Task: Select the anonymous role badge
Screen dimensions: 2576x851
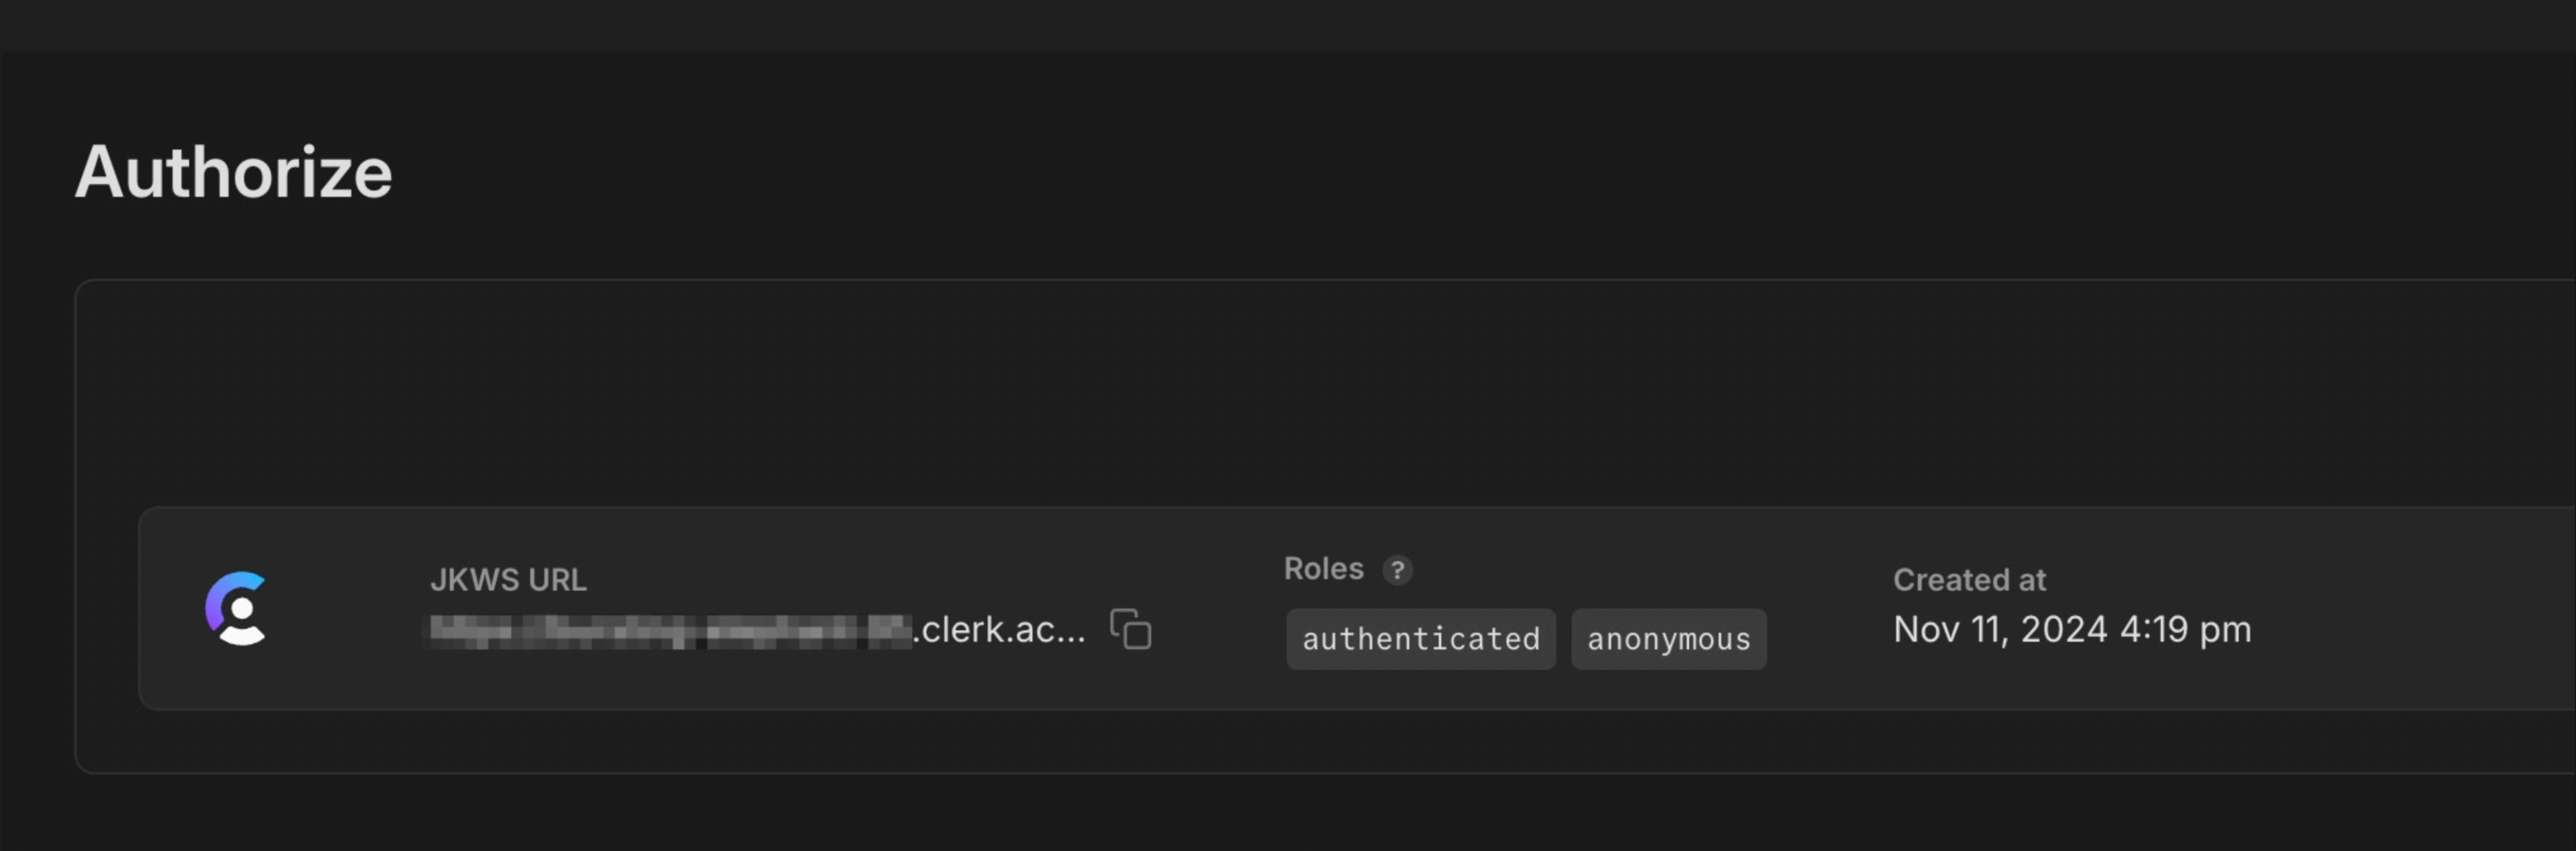Action: tap(1668, 639)
